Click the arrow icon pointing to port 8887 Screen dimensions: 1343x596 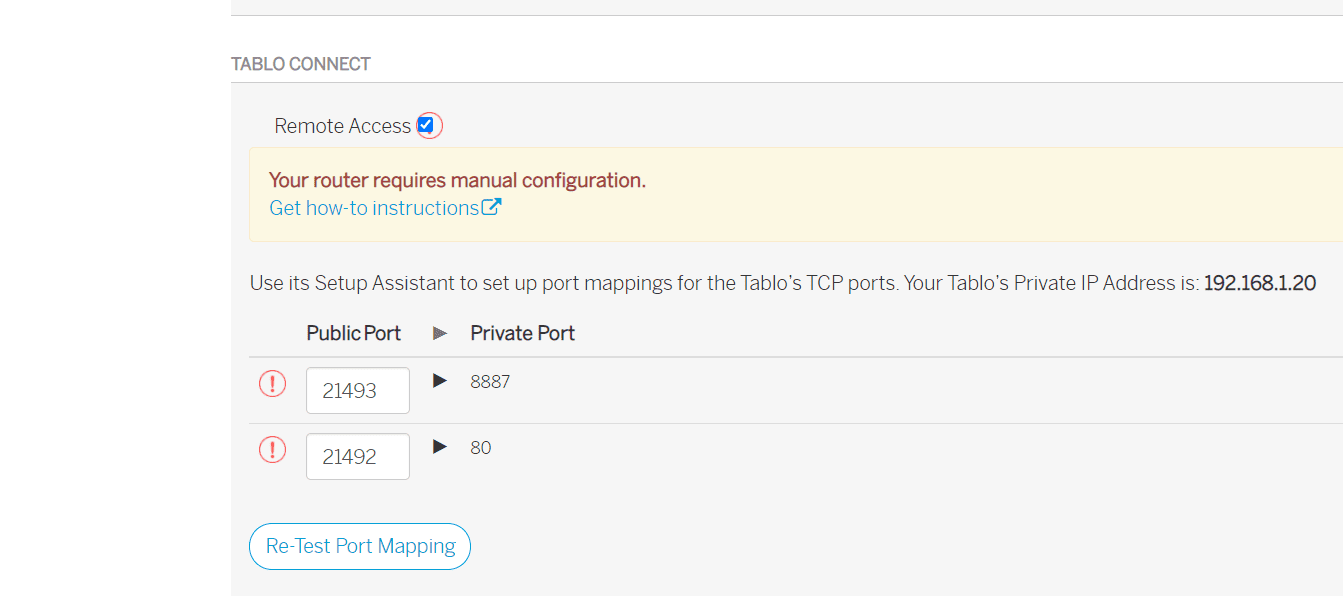(x=440, y=381)
